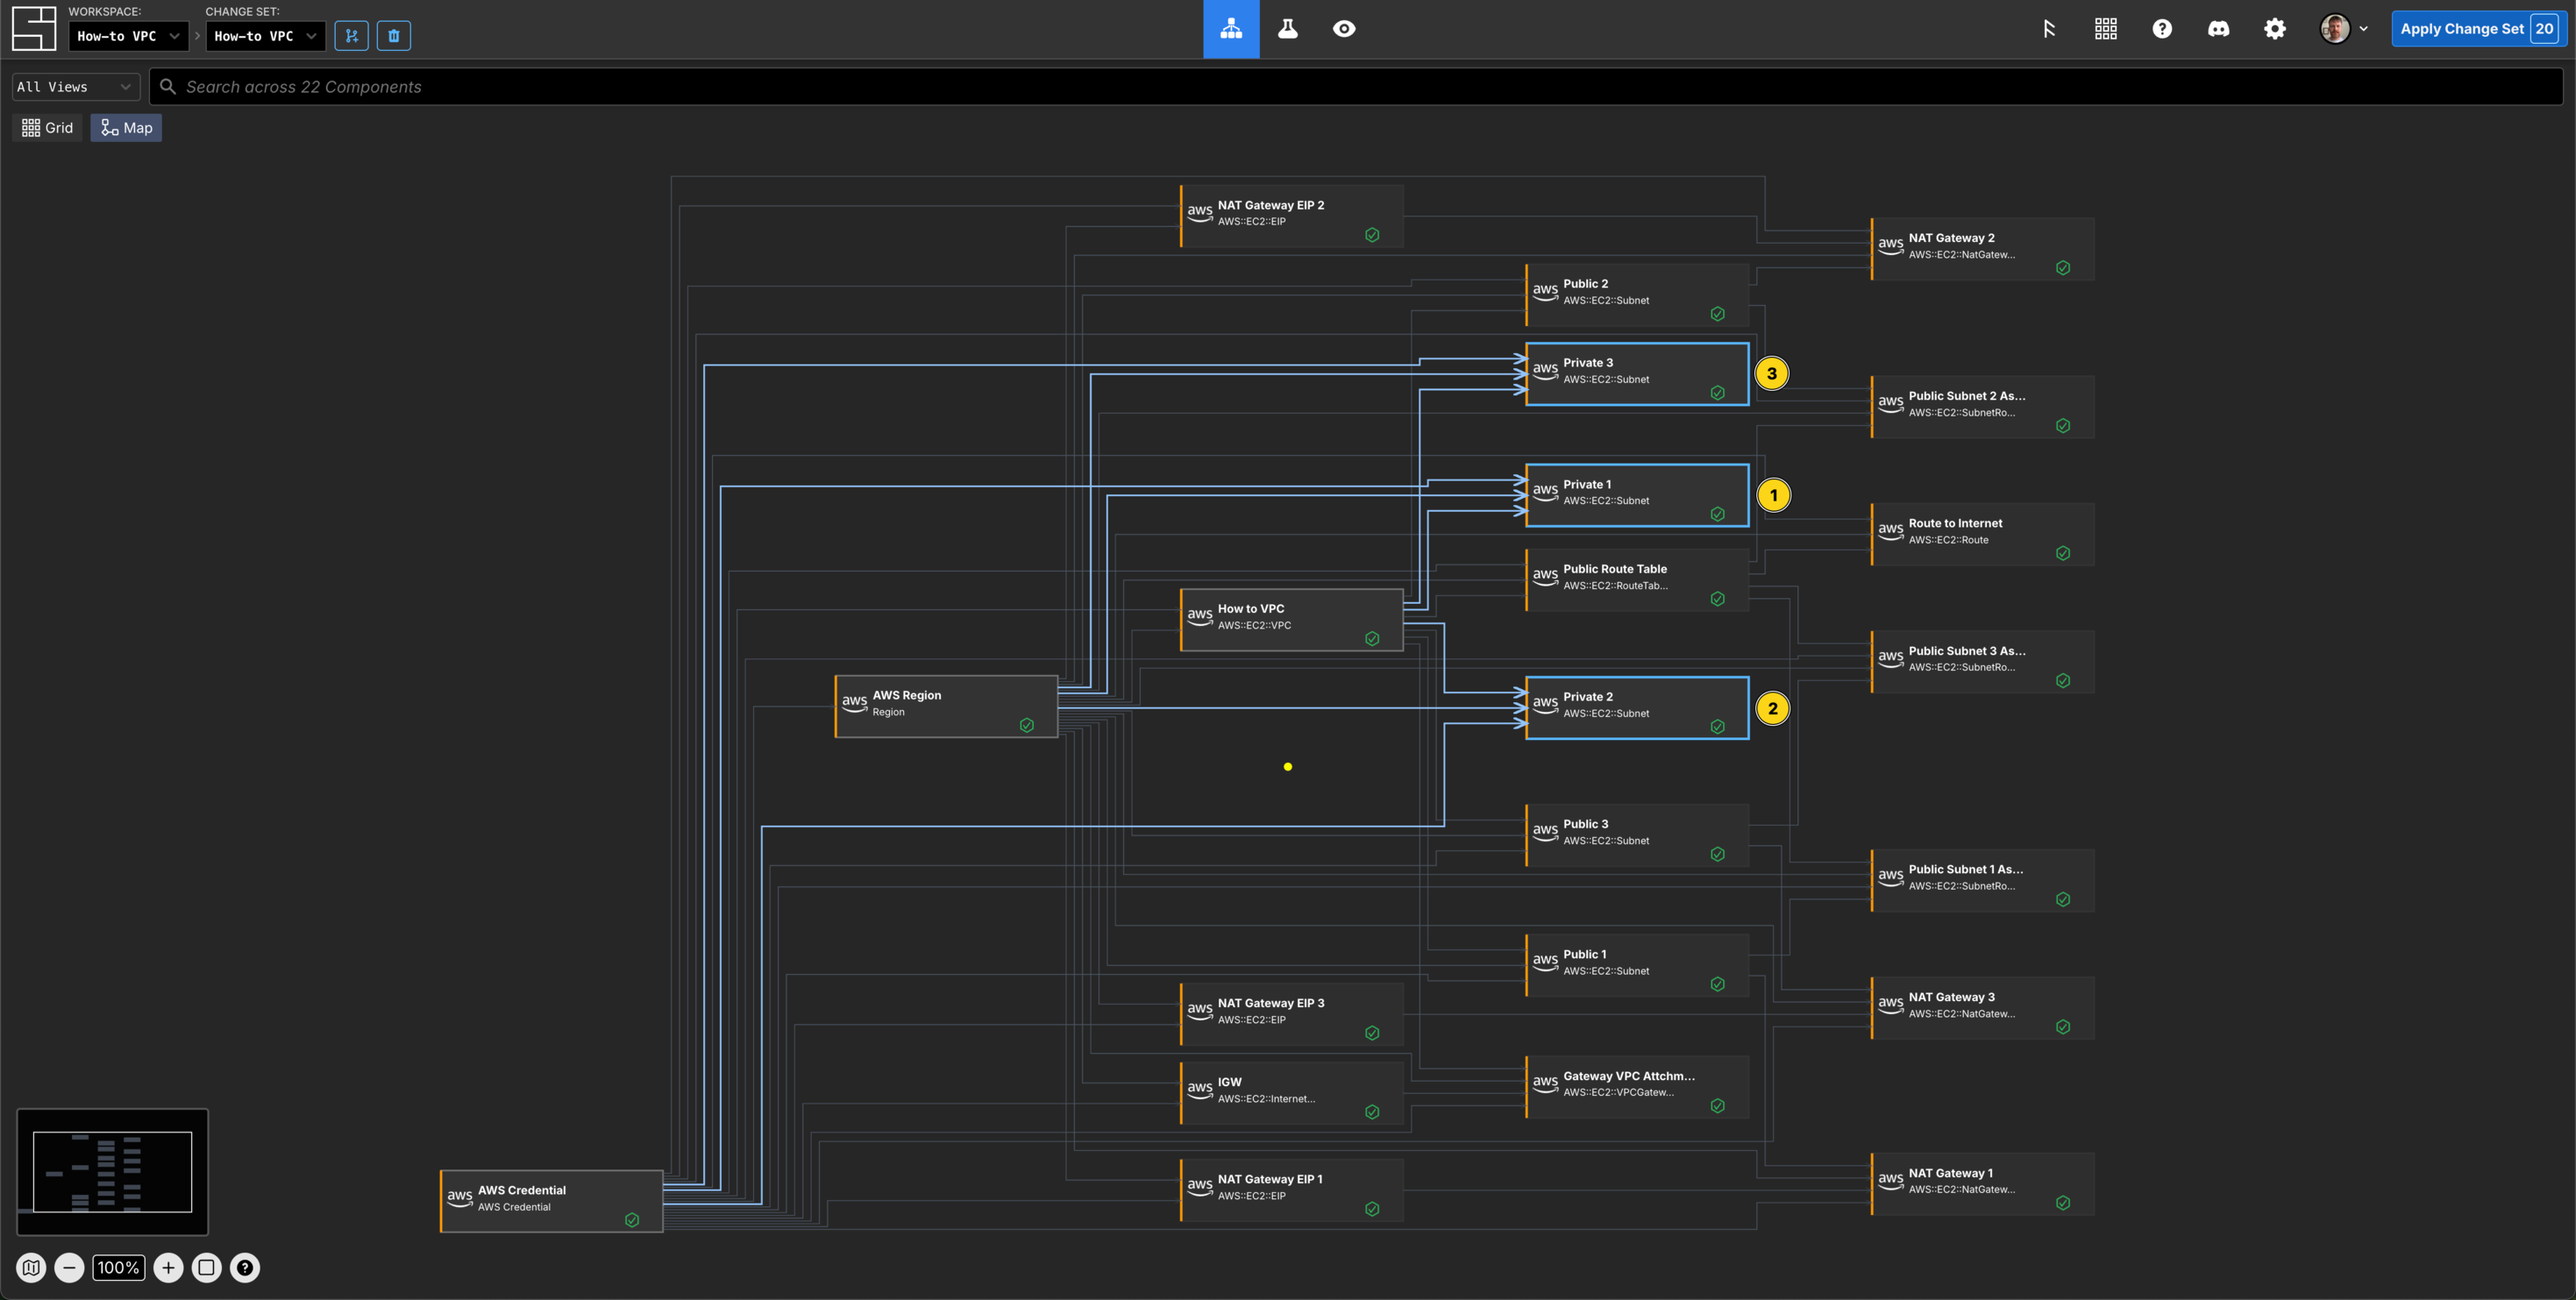The height and width of the screenshot is (1300, 2576).
Task: Click the green check icon on NAT Gateway EIP 2
Action: pyautogui.click(x=1372, y=235)
